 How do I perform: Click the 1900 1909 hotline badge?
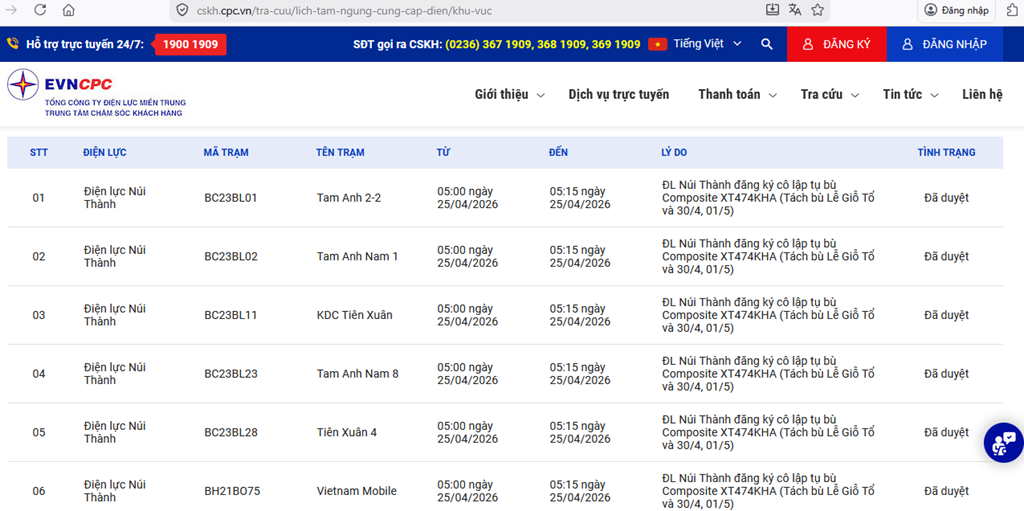pyautogui.click(x=190, y=44)
